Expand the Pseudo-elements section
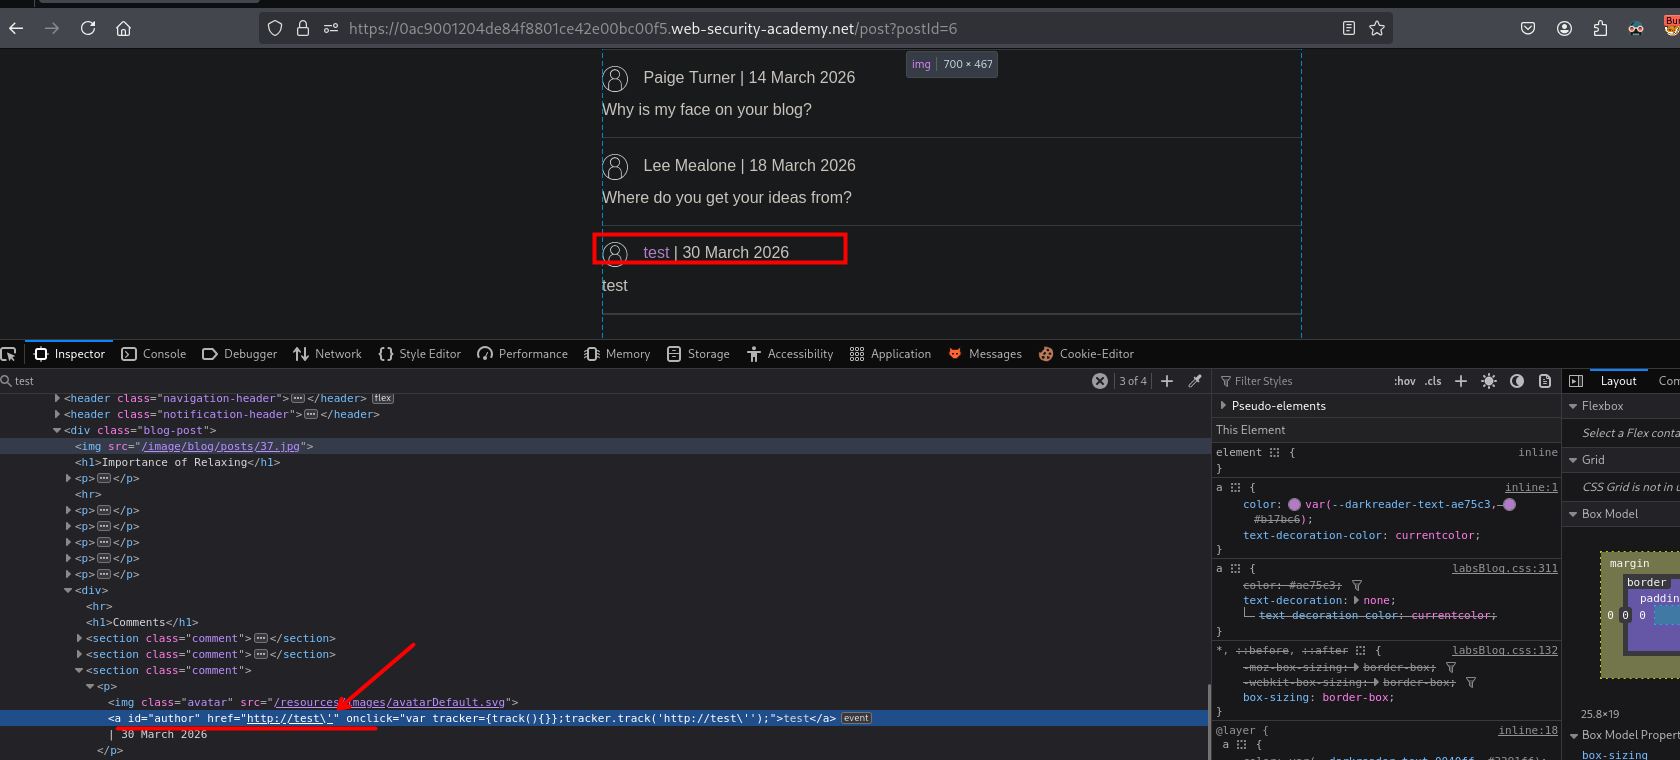 coord(1224,406)
